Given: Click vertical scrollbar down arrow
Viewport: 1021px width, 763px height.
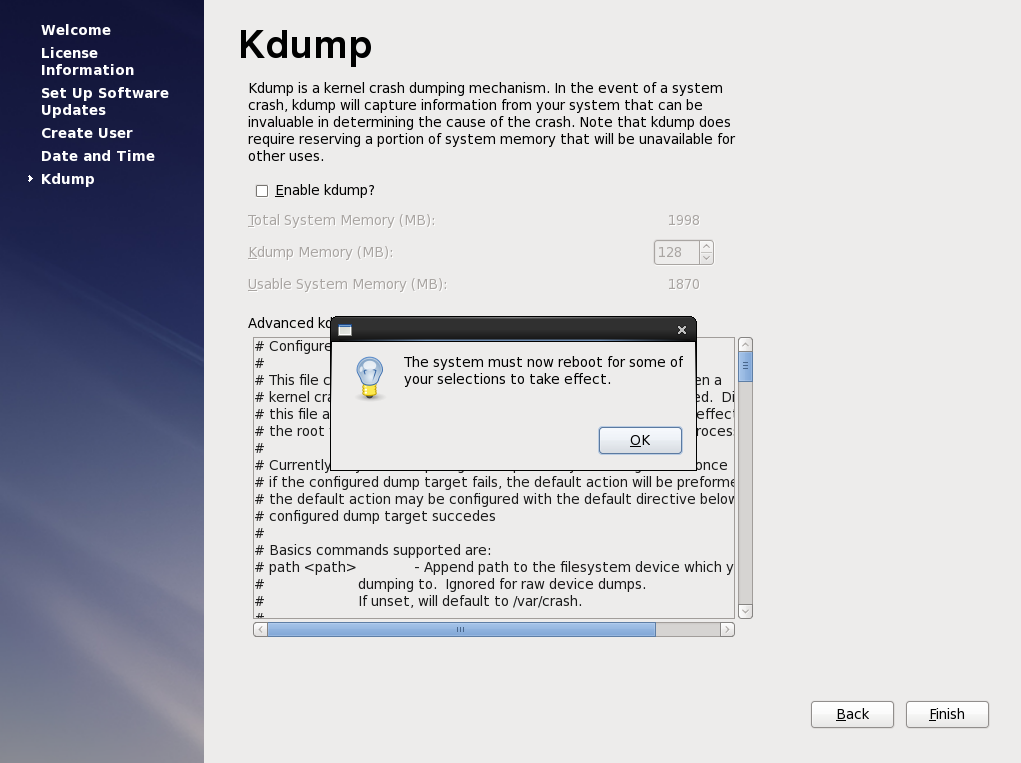Looking at the screenshot, I should [746, 611].
